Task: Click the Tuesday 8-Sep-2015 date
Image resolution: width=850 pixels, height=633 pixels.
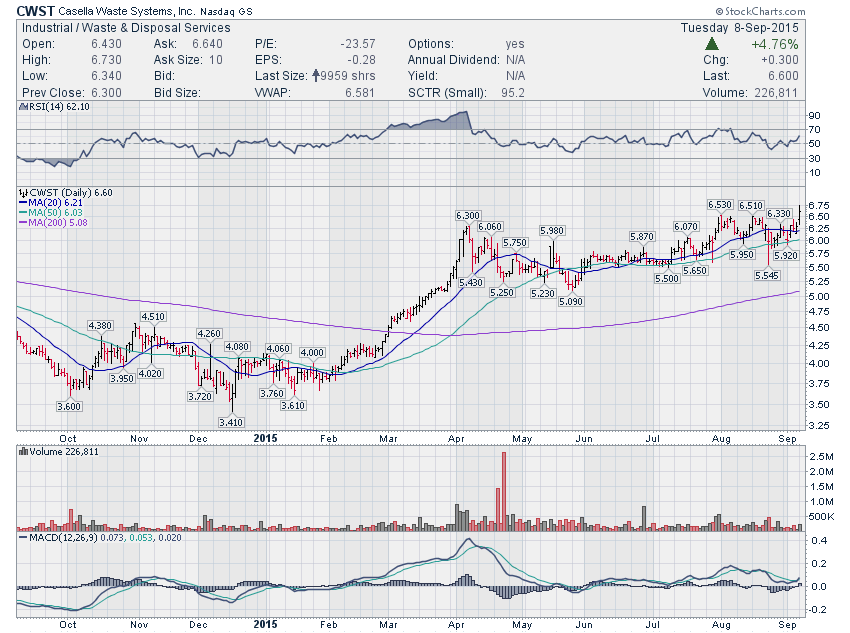Action: 739,28
